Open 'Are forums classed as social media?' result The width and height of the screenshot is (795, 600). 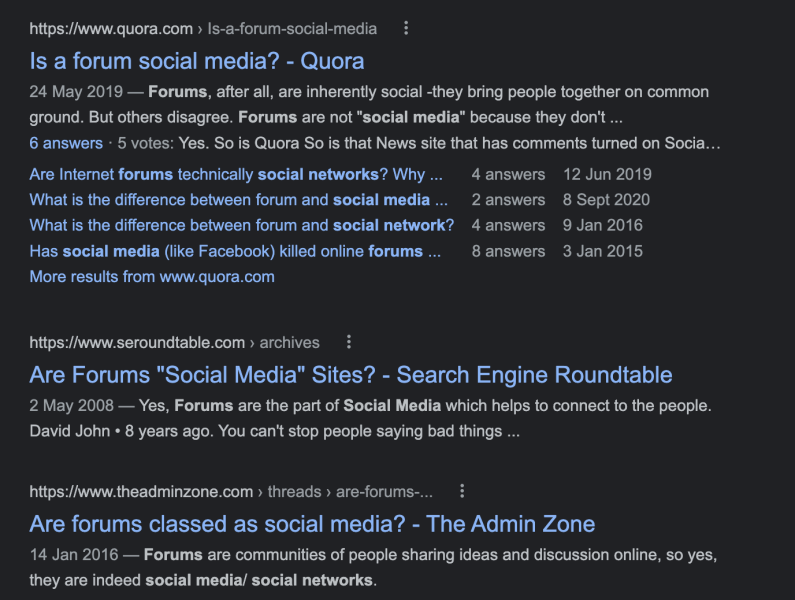[x=312, y=524]
